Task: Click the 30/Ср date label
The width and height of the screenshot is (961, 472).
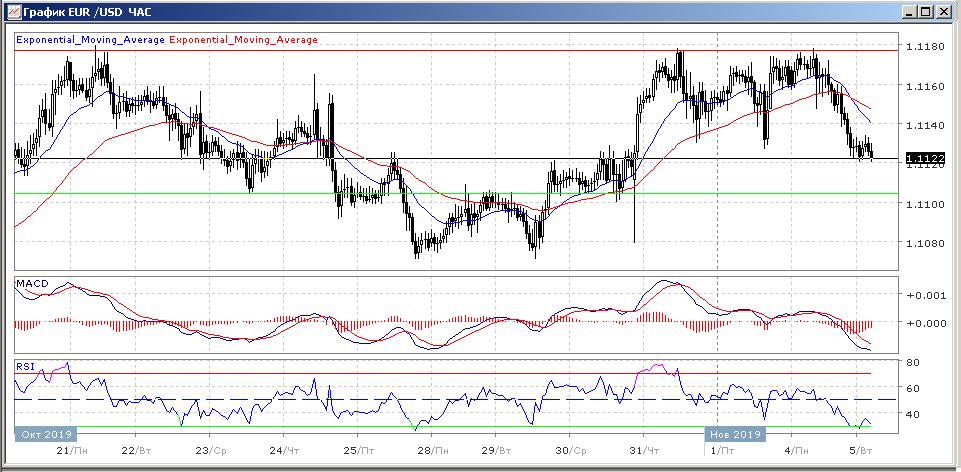Action: 571,451
